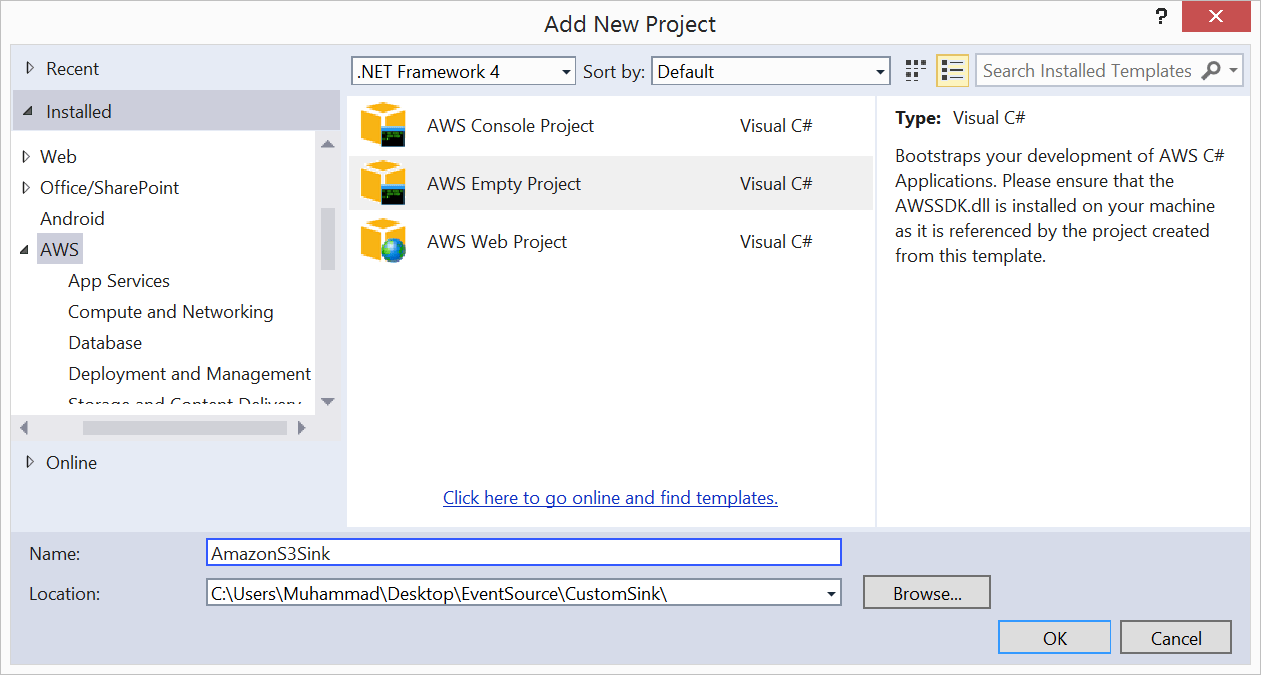The width and height of the screenshot is (1261, 675).
Task: Select the AWS Console Project template icon
Action: pos(383,126)
